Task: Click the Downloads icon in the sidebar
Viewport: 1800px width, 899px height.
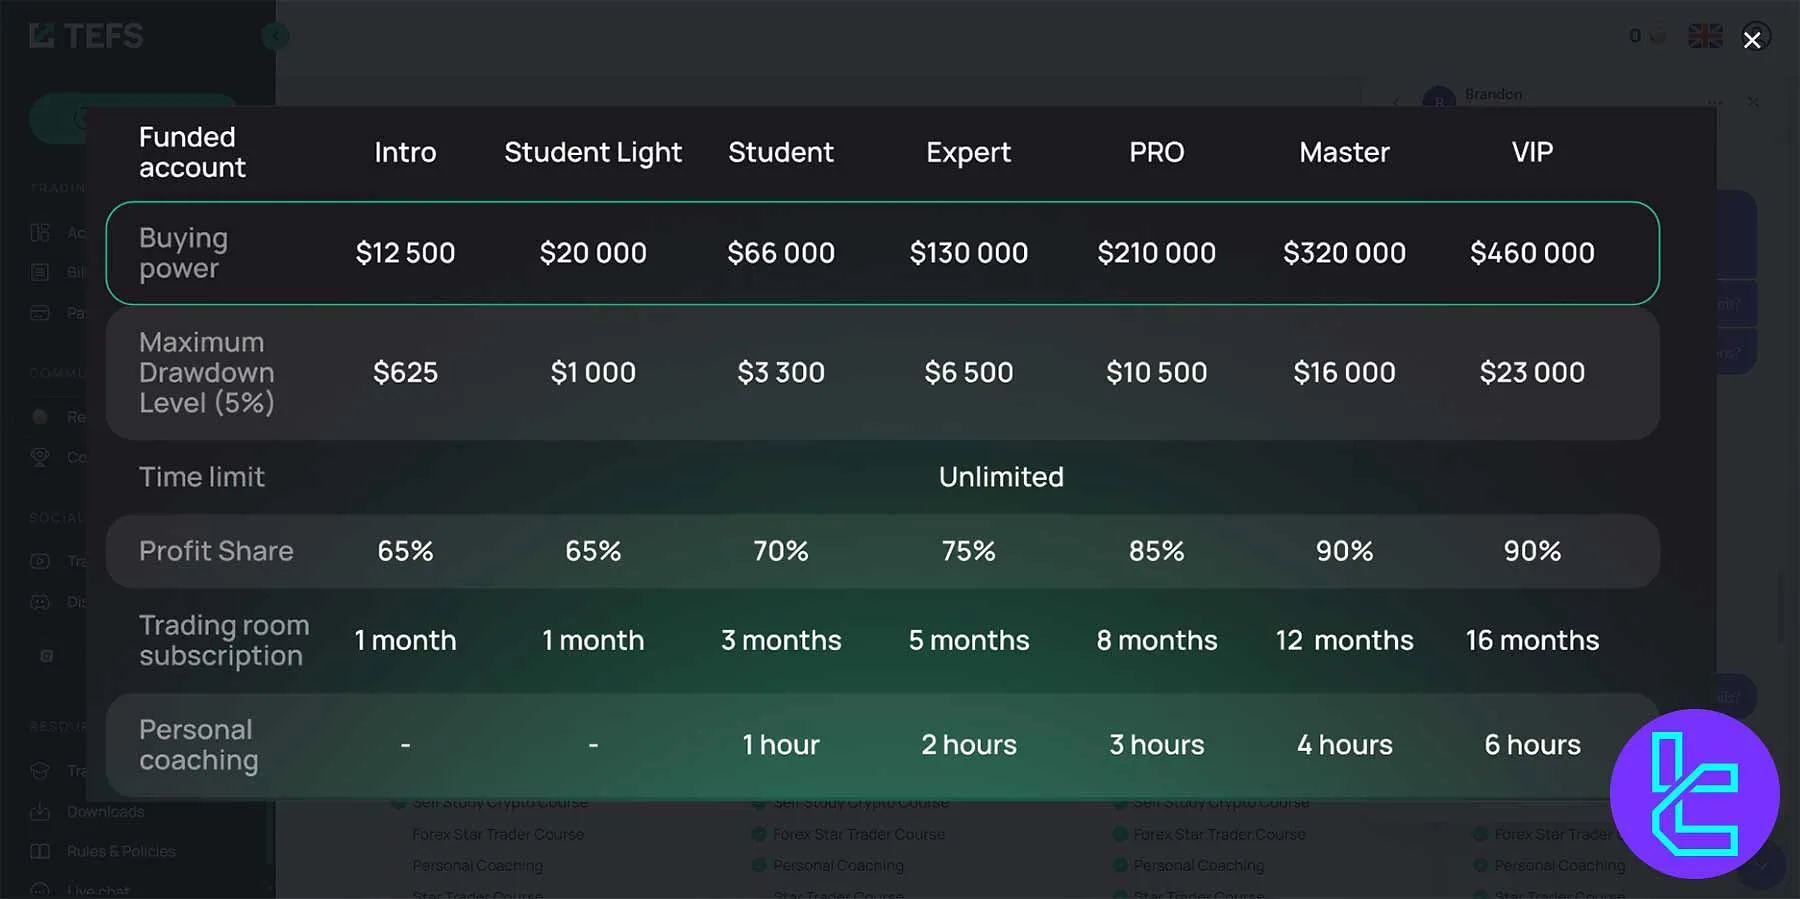Action: tap(39, 811)
